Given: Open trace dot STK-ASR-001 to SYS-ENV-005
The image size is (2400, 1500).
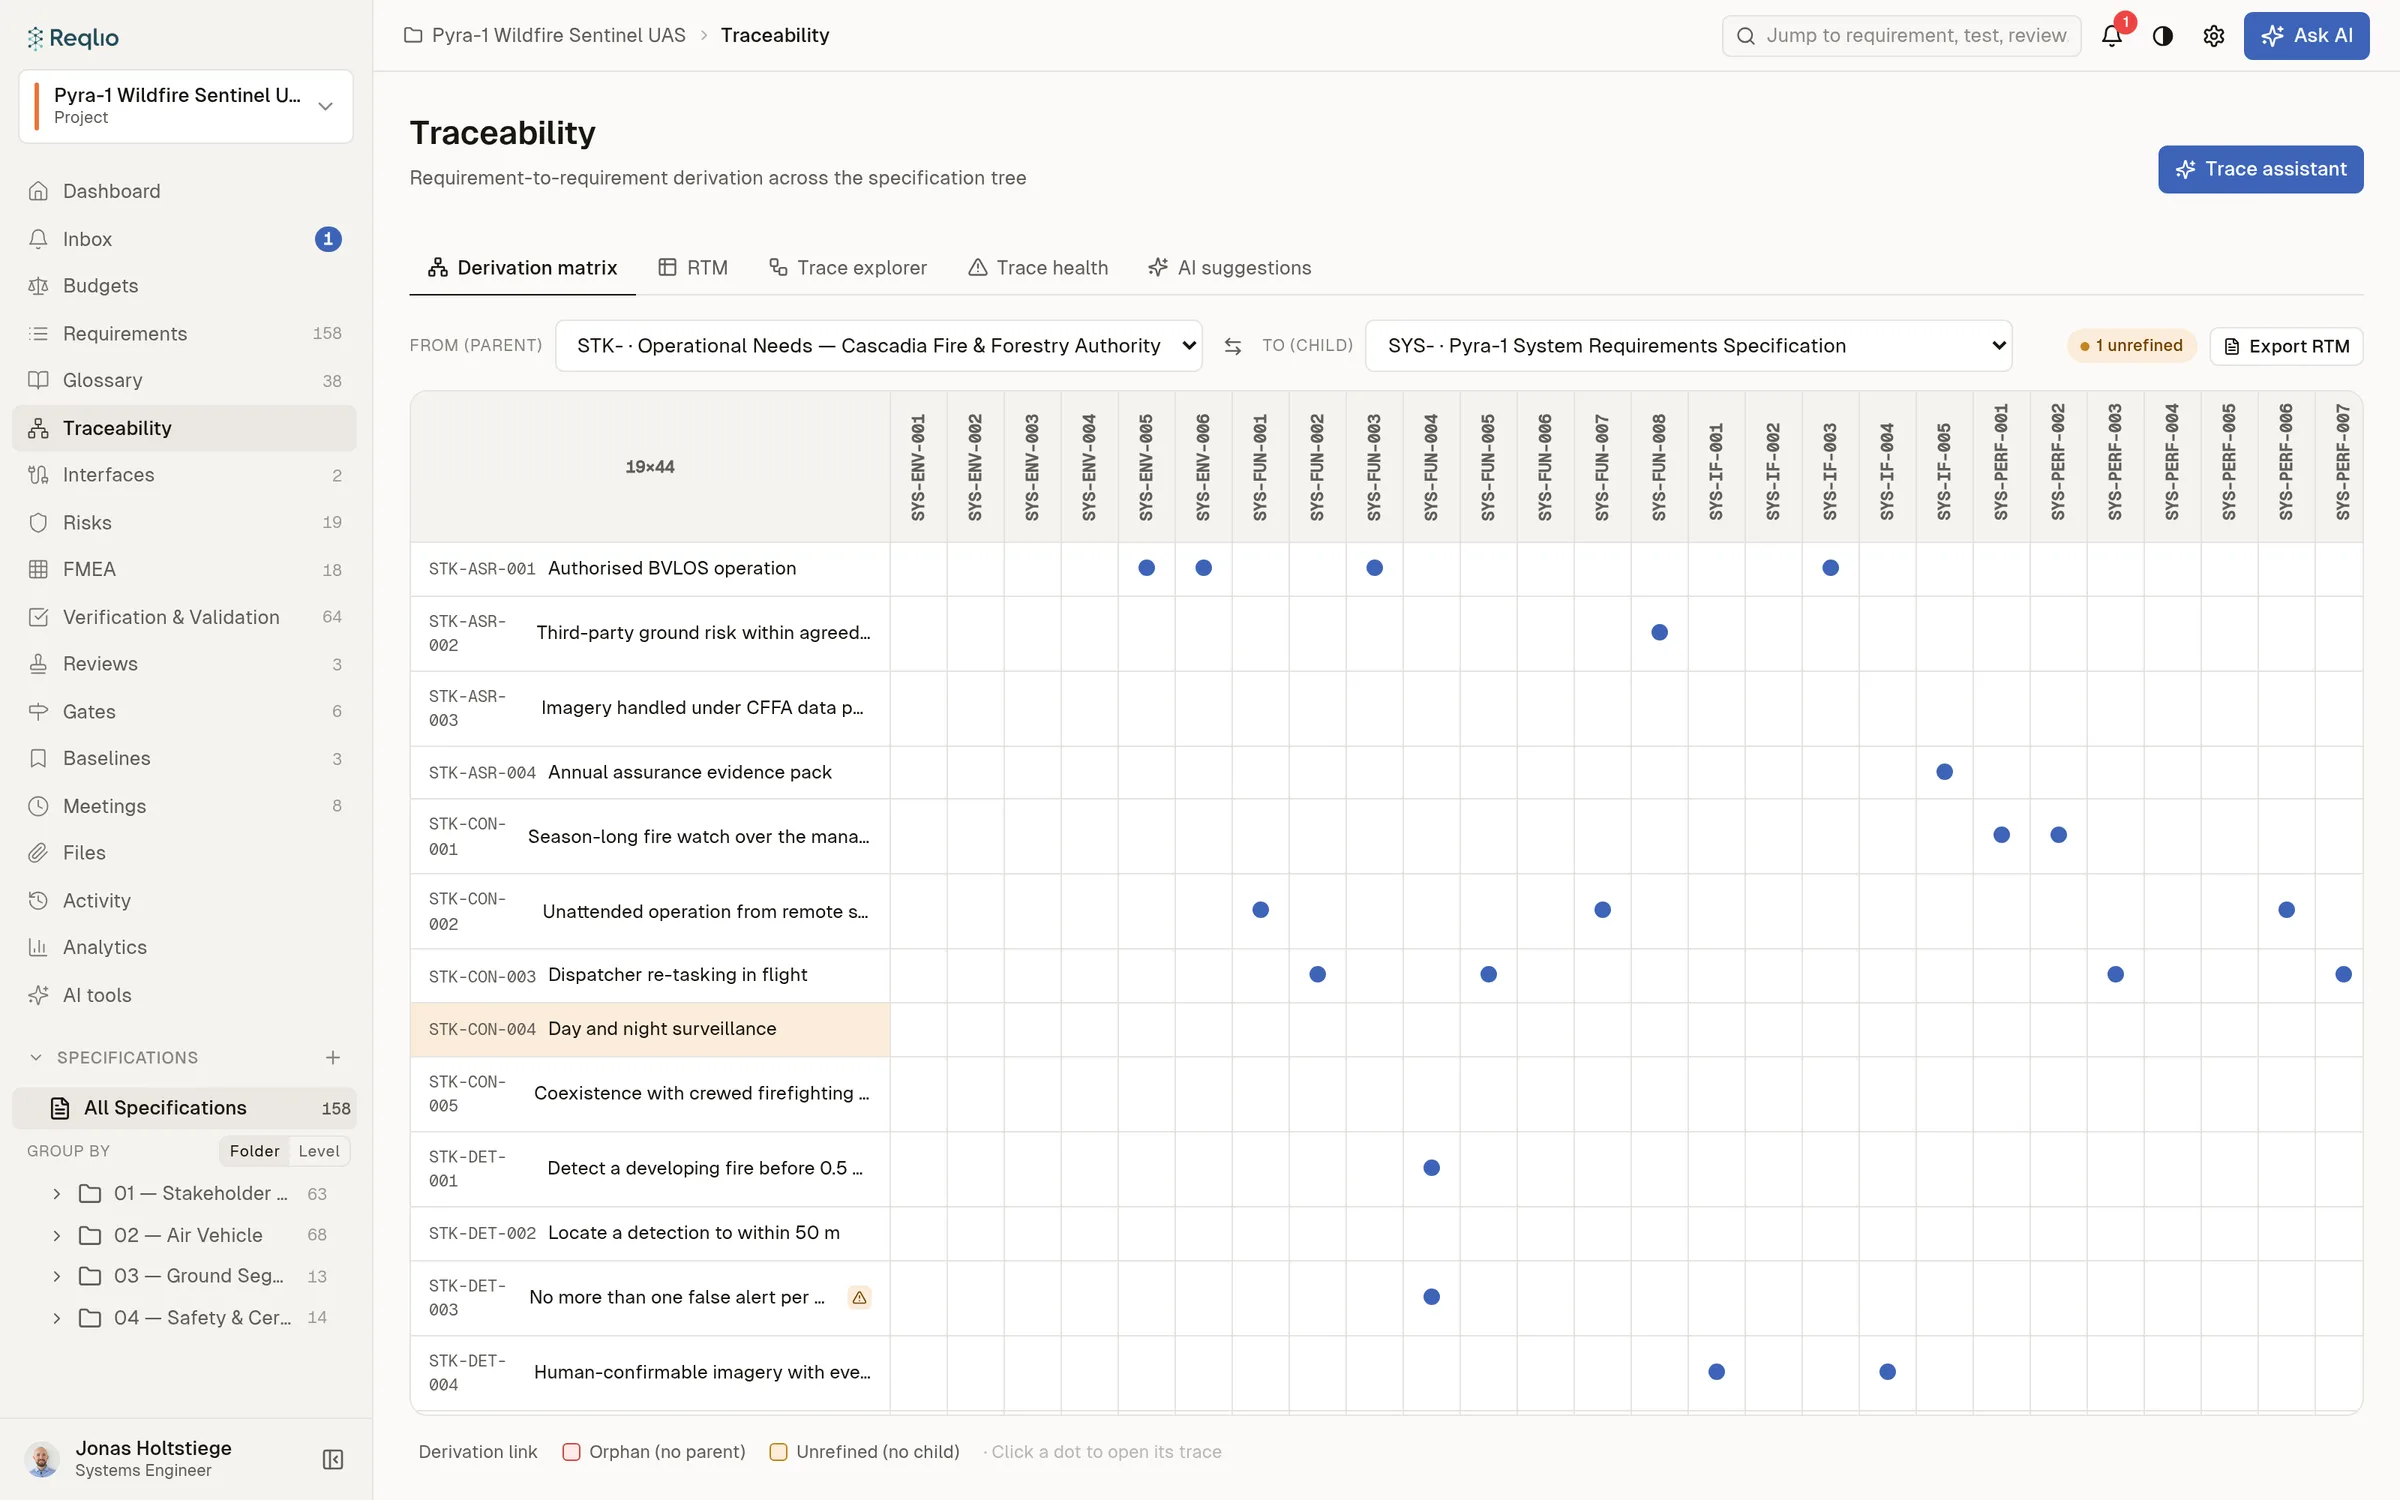Looking at the screenshot, I should (x=1147, y=568).
